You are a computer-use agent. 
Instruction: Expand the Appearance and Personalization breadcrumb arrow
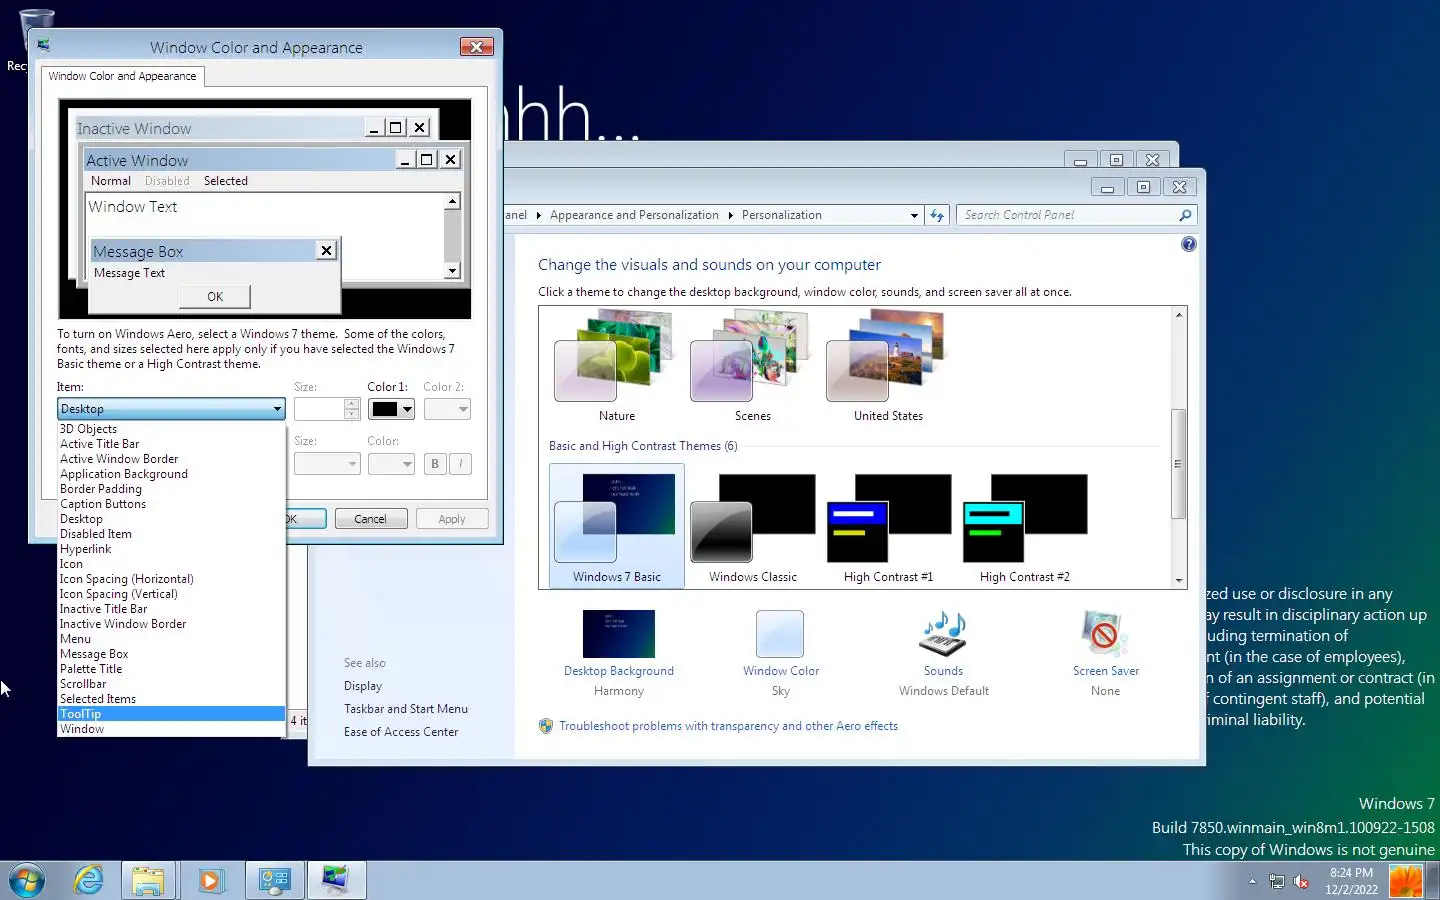point(731,215)
